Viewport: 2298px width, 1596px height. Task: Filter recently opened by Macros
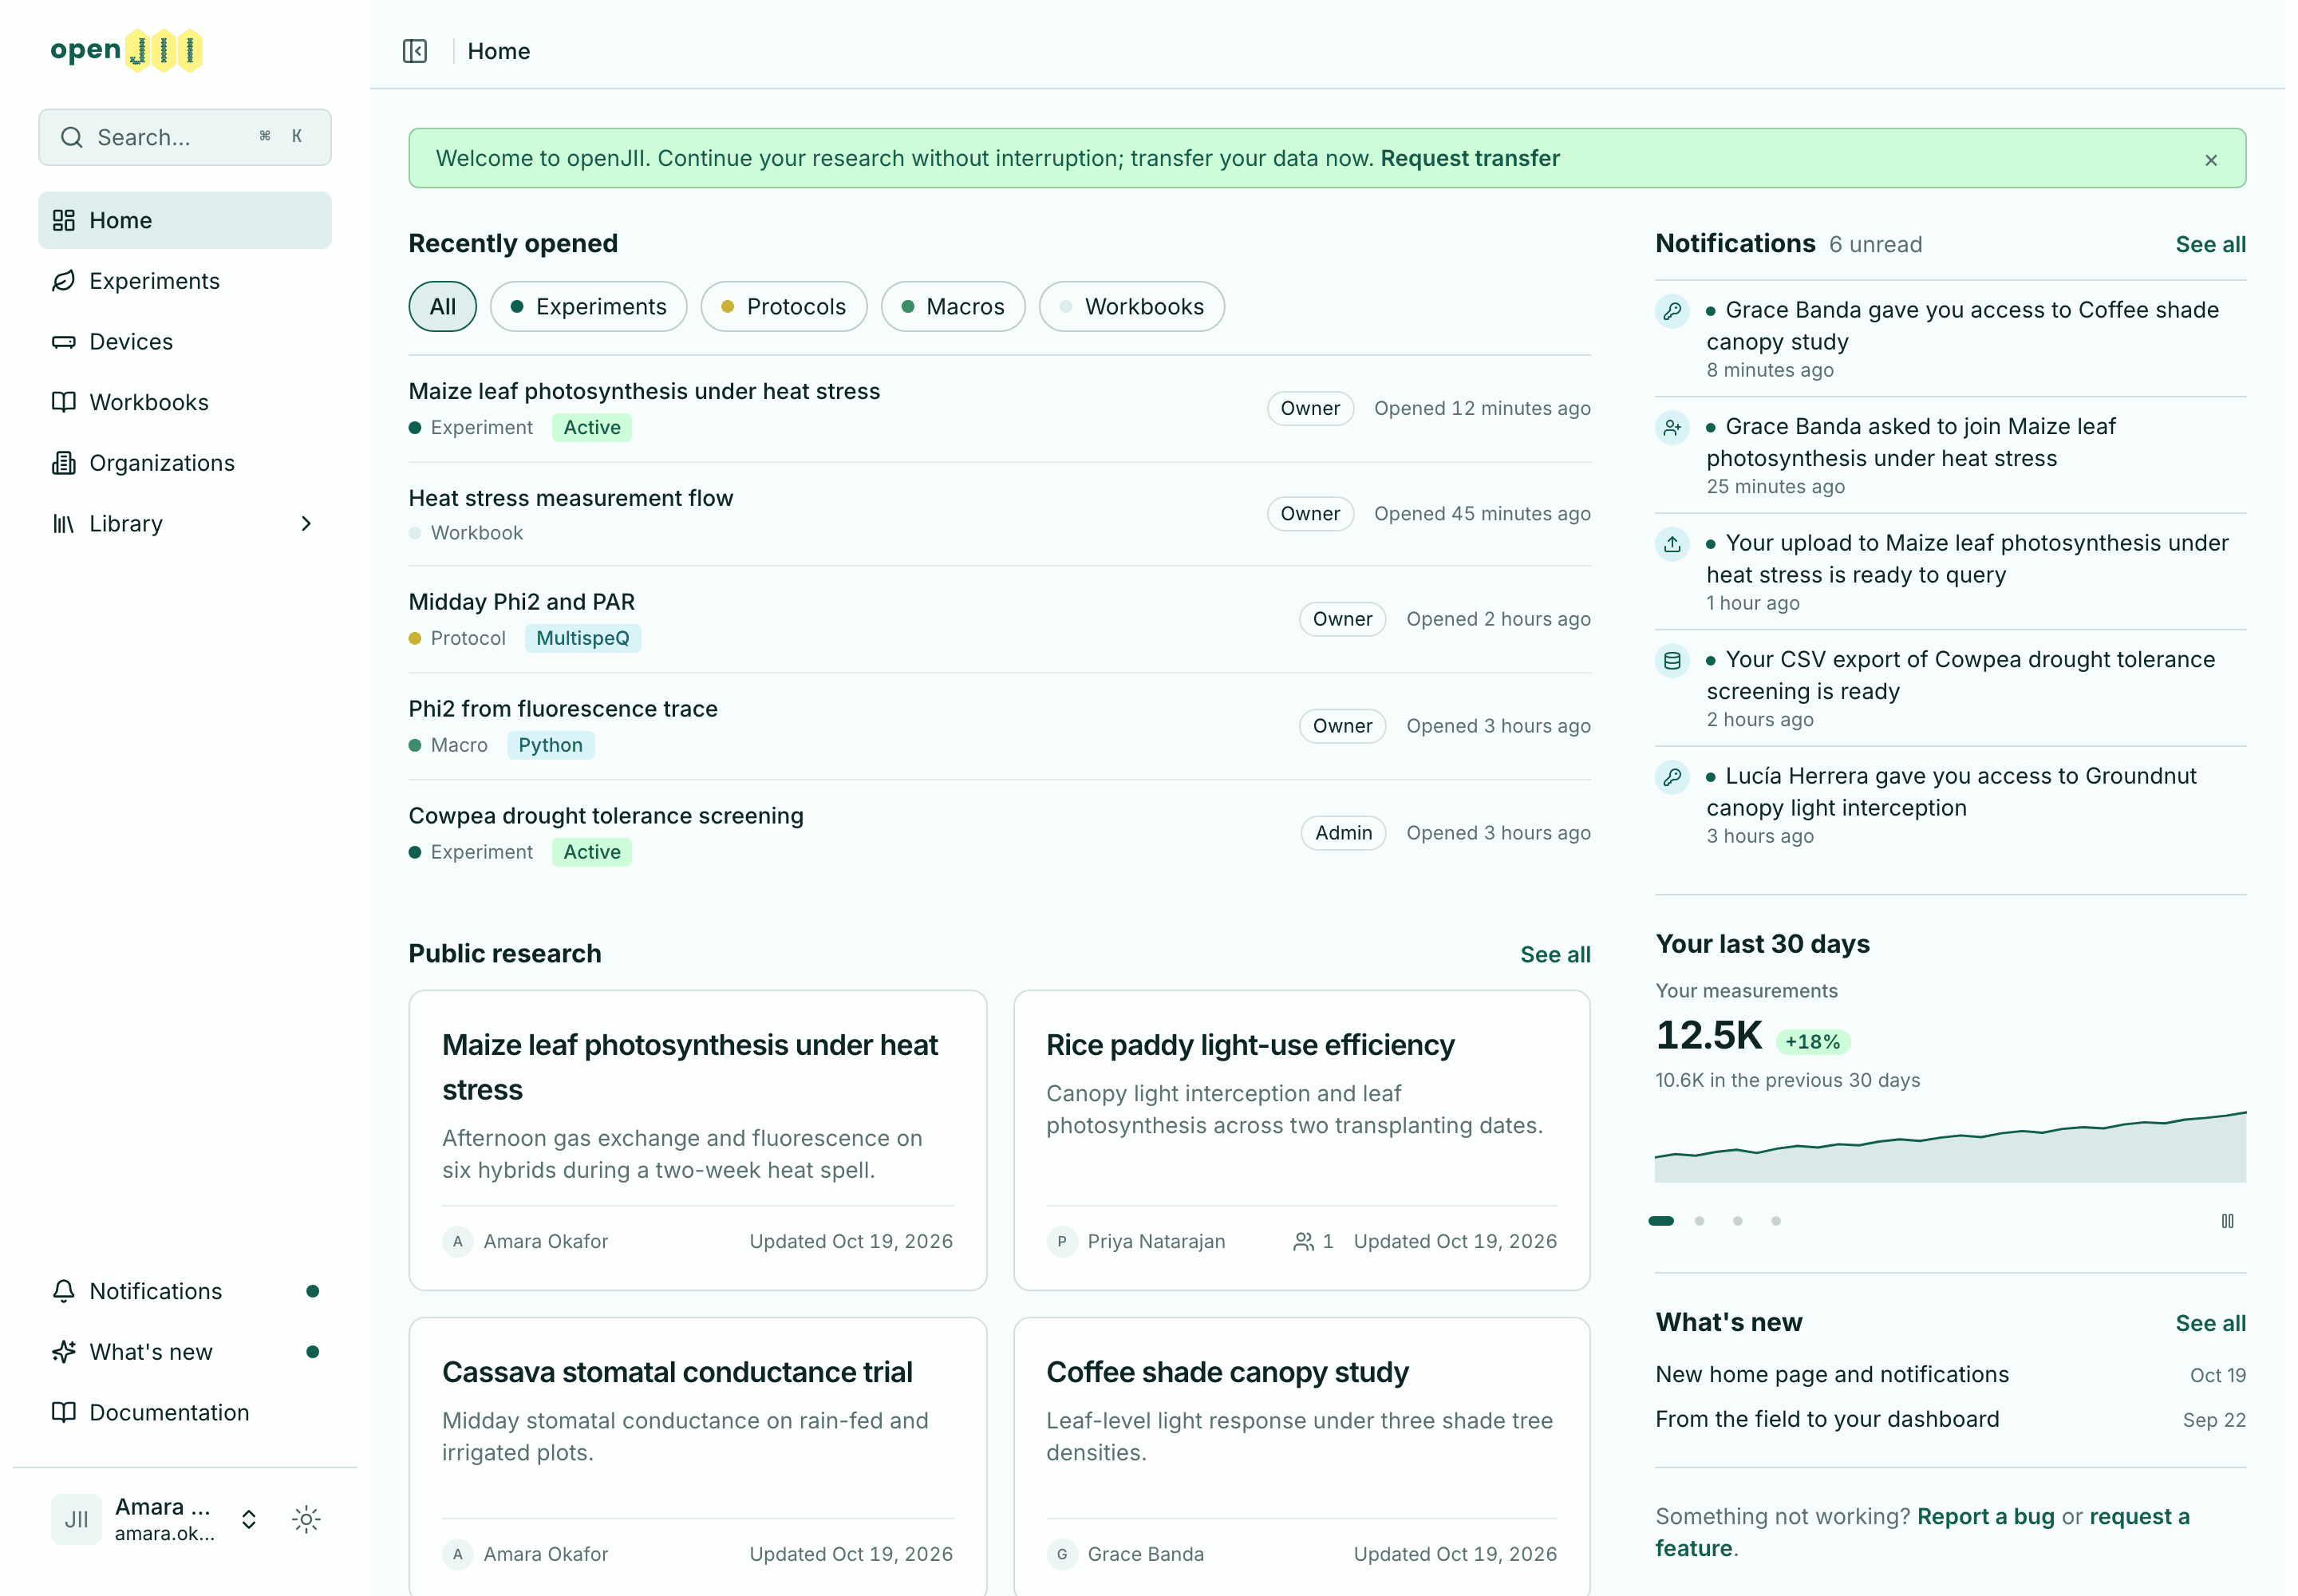point(952,306)
